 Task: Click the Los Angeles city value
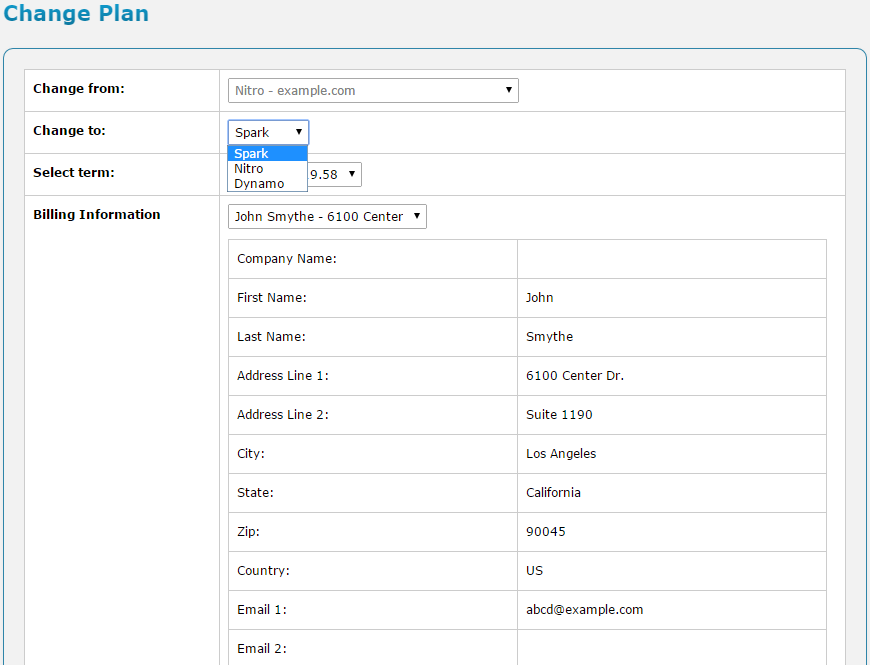coord(561,454)
